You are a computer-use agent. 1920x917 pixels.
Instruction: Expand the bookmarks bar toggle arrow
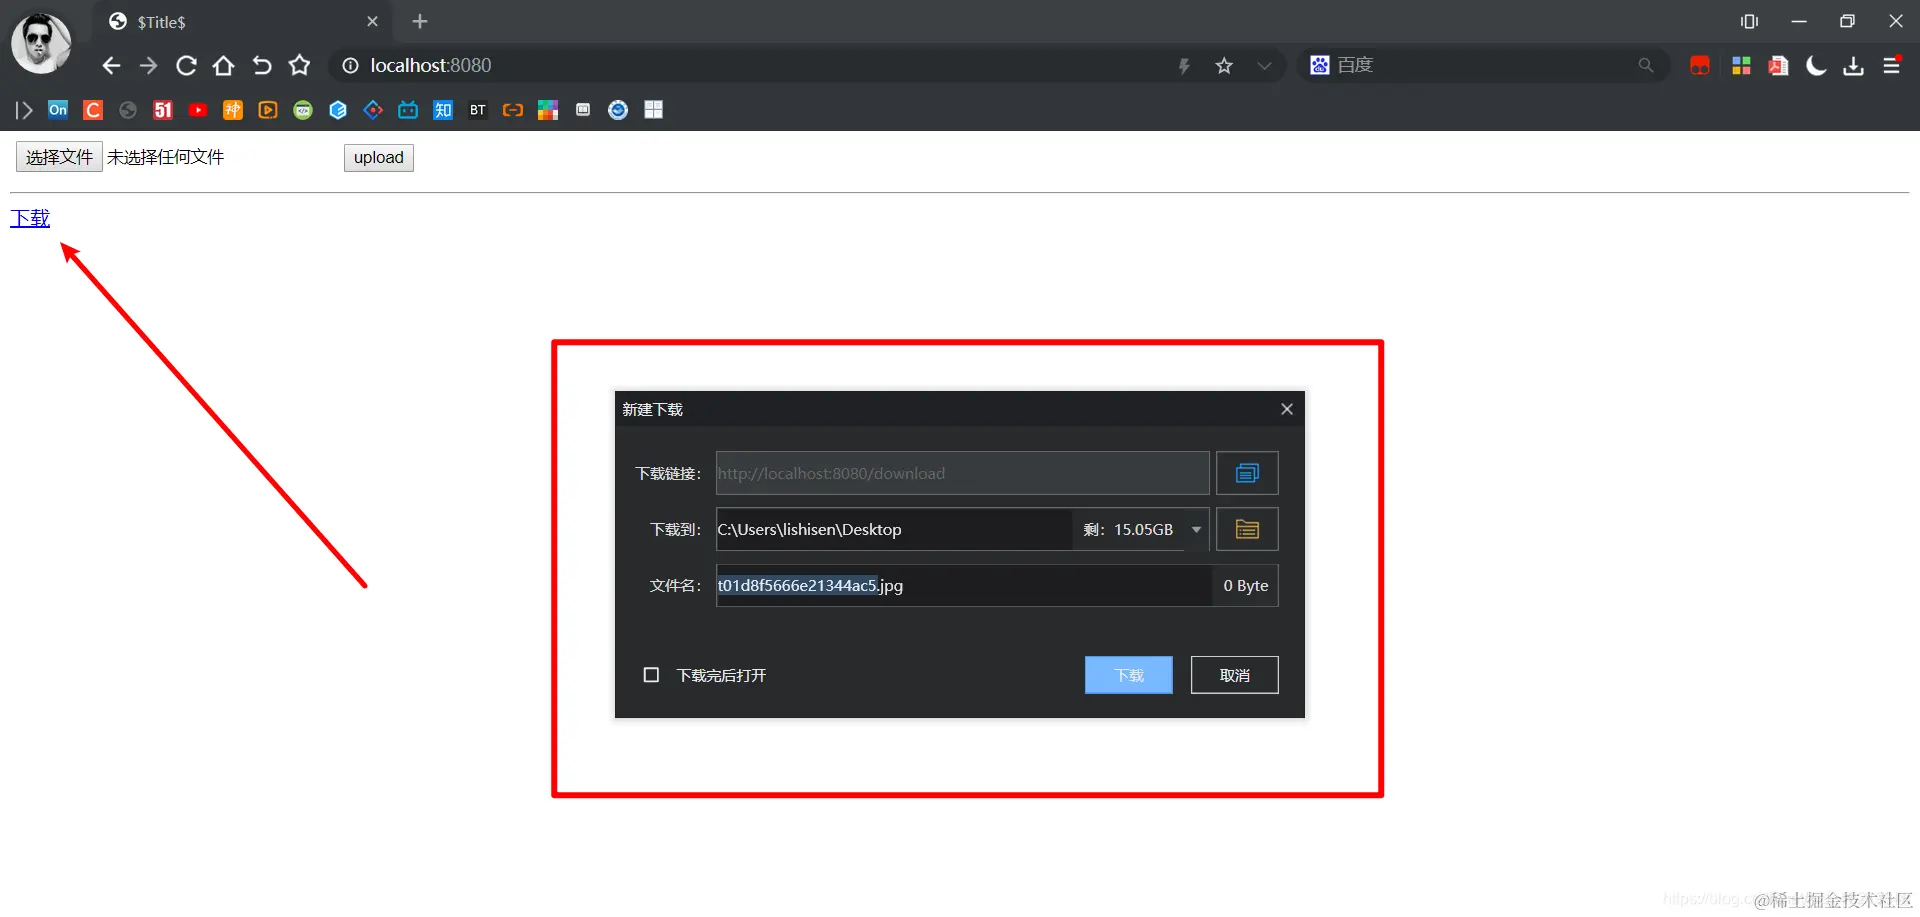[24, 110]
